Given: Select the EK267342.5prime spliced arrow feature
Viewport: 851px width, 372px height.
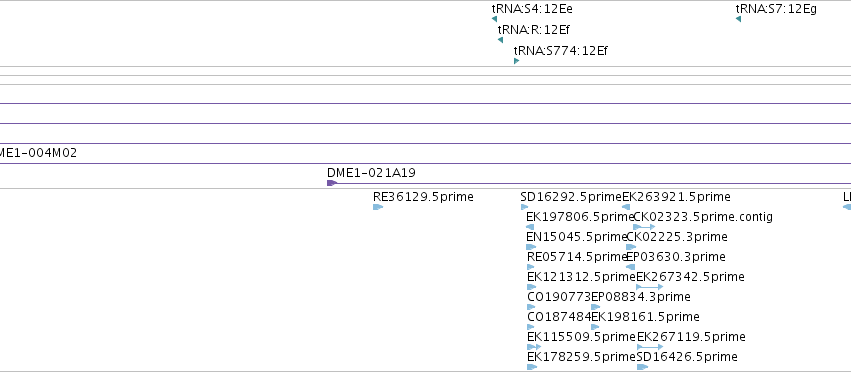Looking at the screenshot, I should (650, 287).
